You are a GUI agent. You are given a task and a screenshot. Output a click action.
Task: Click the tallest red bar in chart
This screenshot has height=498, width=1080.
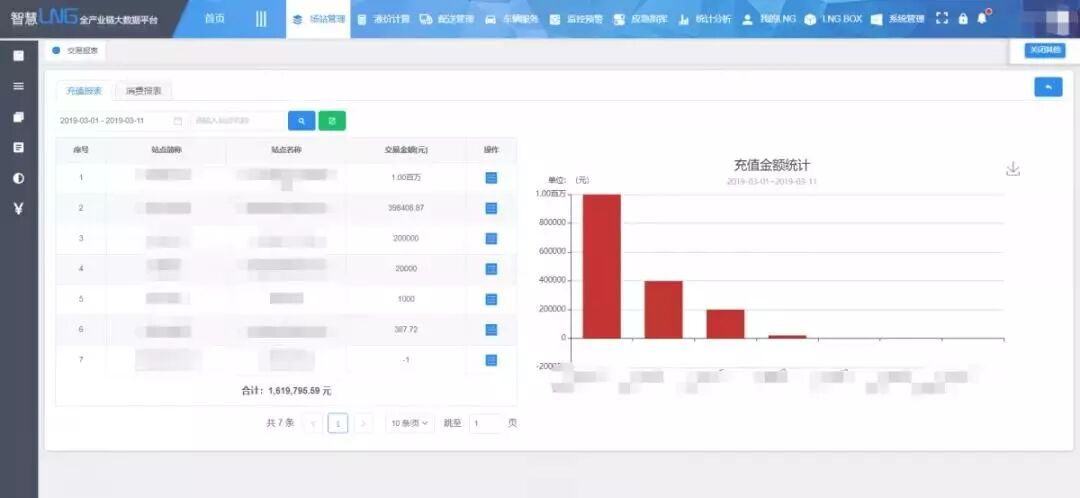(x=601, y=266)
